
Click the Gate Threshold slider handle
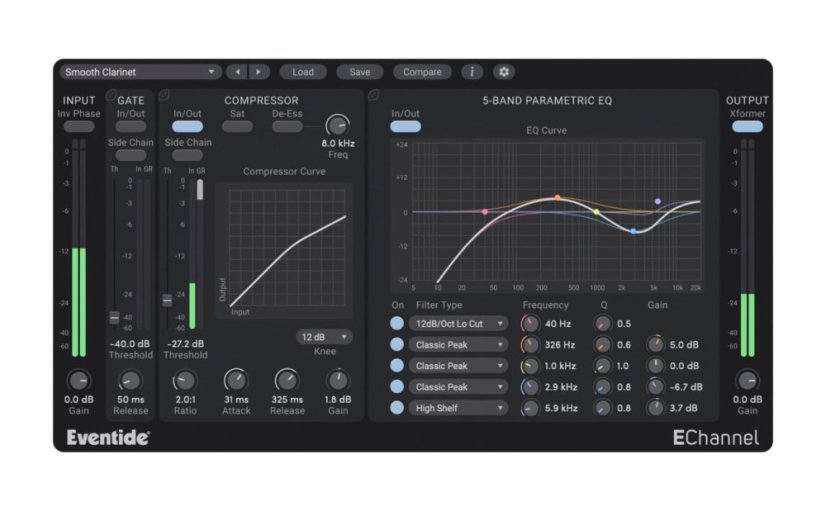click(114, 317)
